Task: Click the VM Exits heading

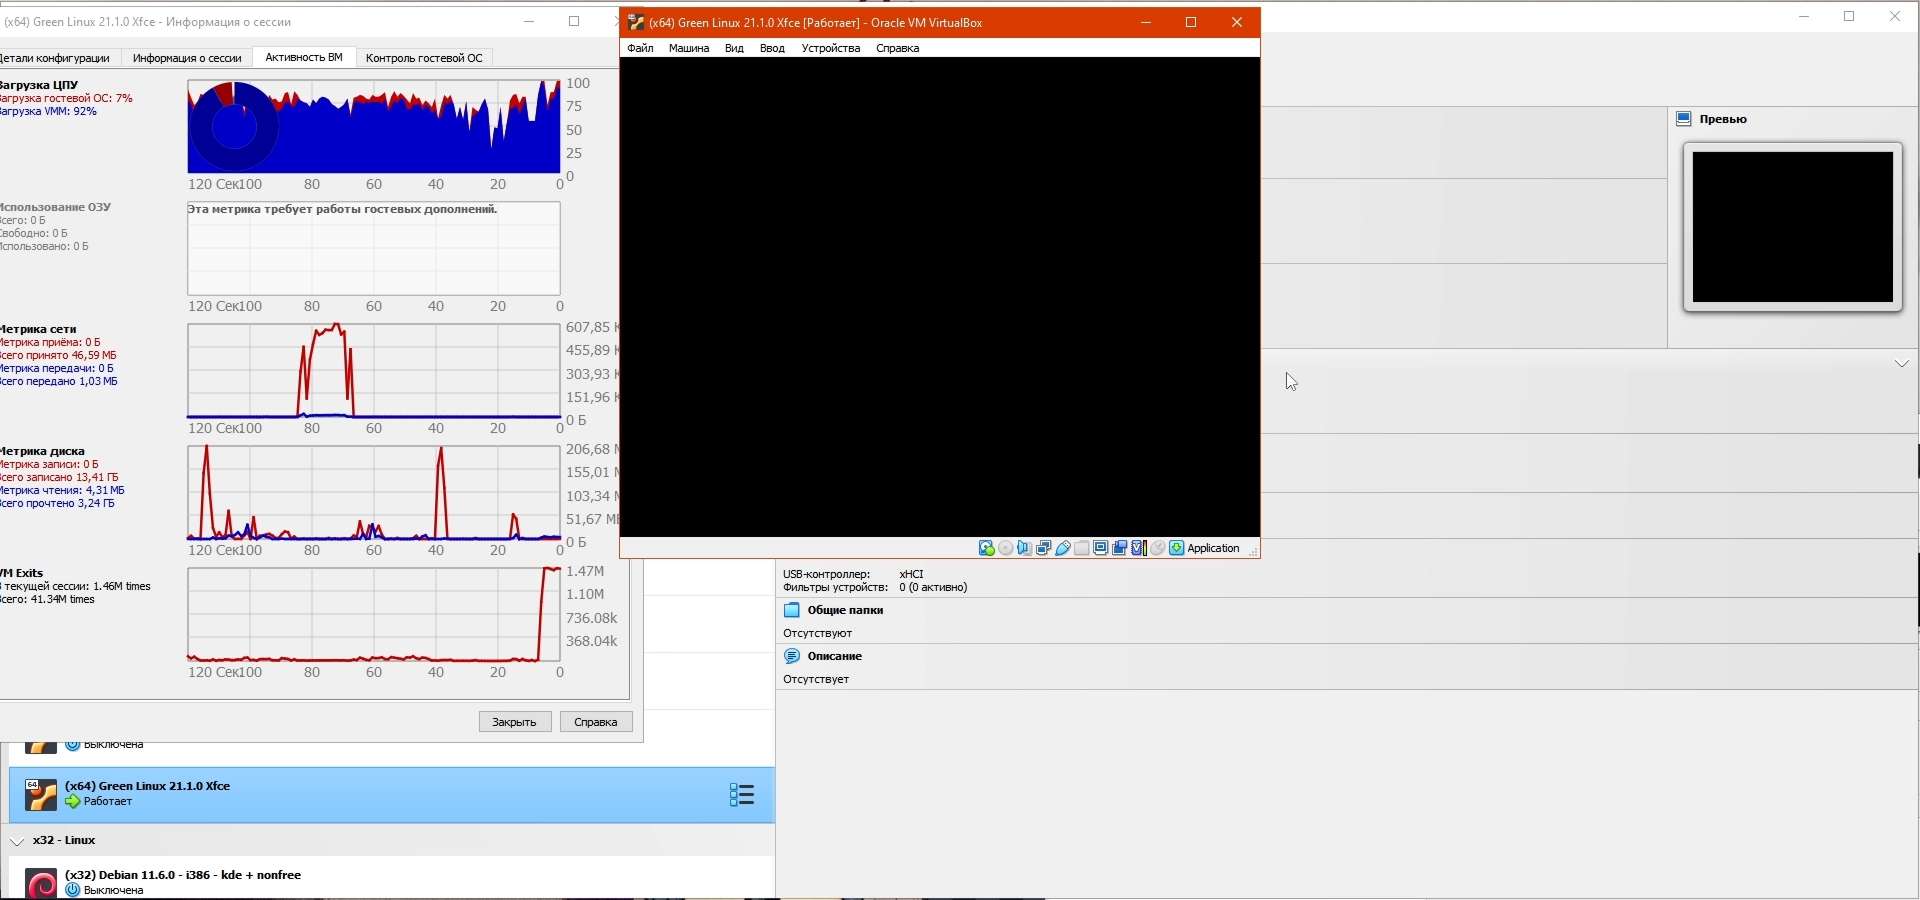Action: [22, 573]
